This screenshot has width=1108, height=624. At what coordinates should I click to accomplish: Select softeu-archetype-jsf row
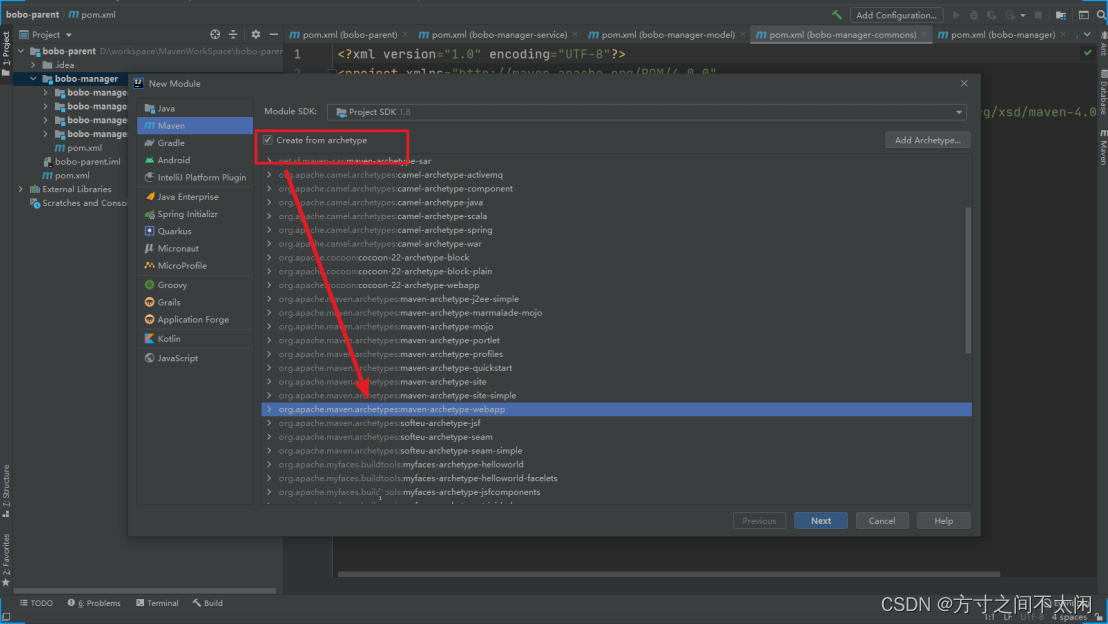[616, 423]
